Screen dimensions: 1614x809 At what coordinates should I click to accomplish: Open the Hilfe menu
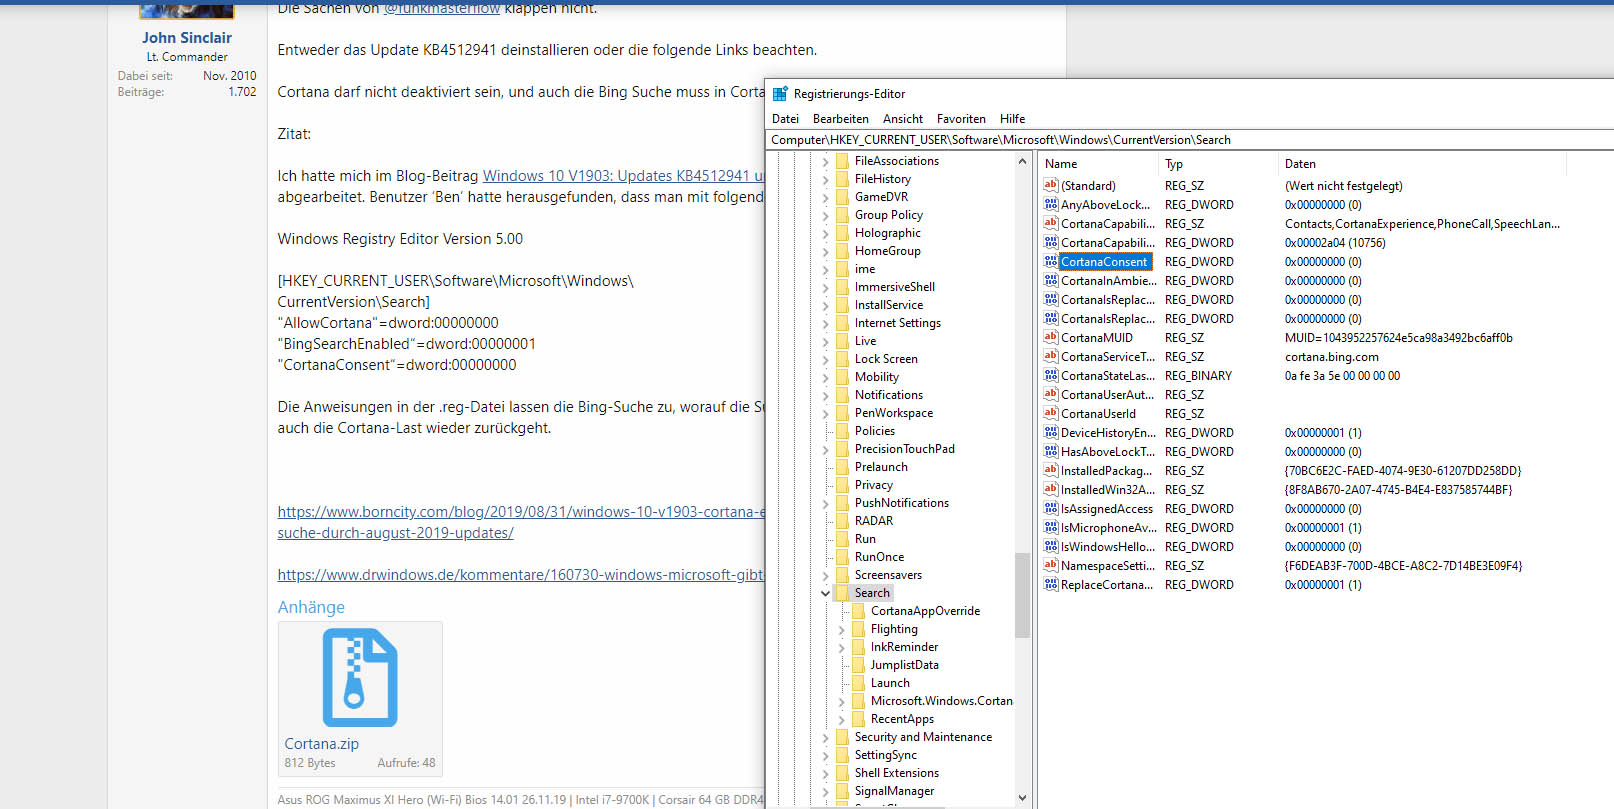1012,119
